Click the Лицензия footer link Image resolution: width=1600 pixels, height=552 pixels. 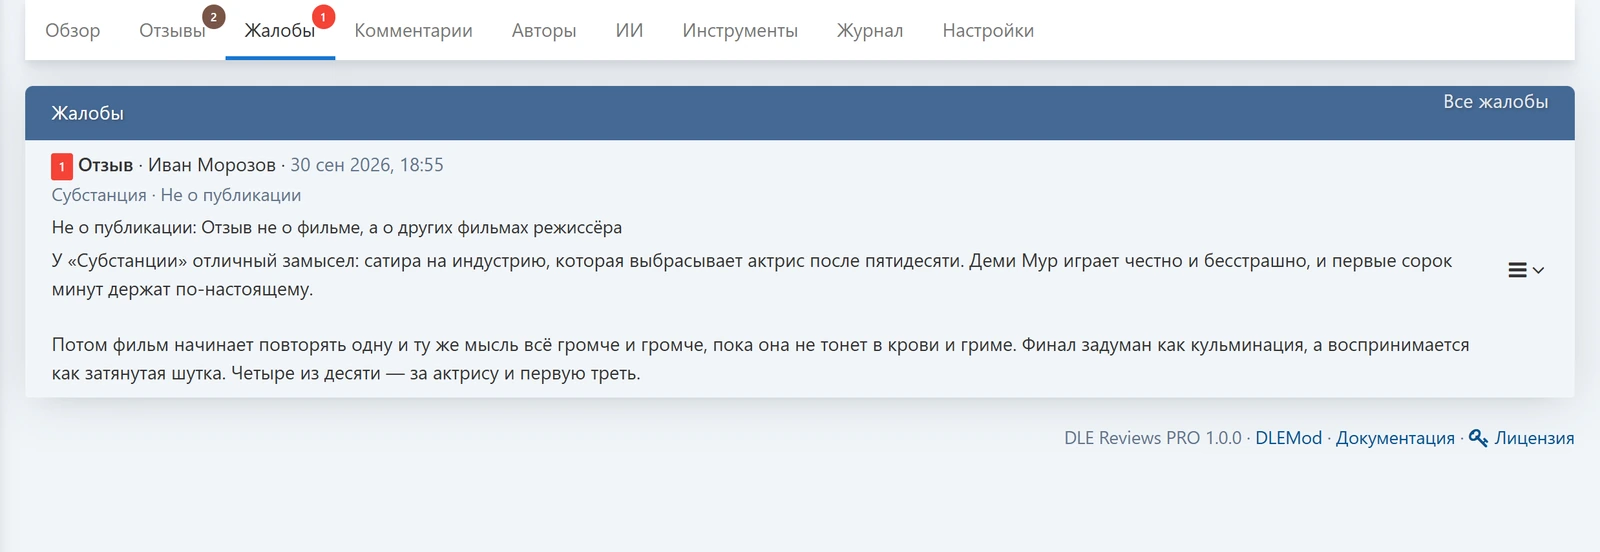(x=1534, y=438)
